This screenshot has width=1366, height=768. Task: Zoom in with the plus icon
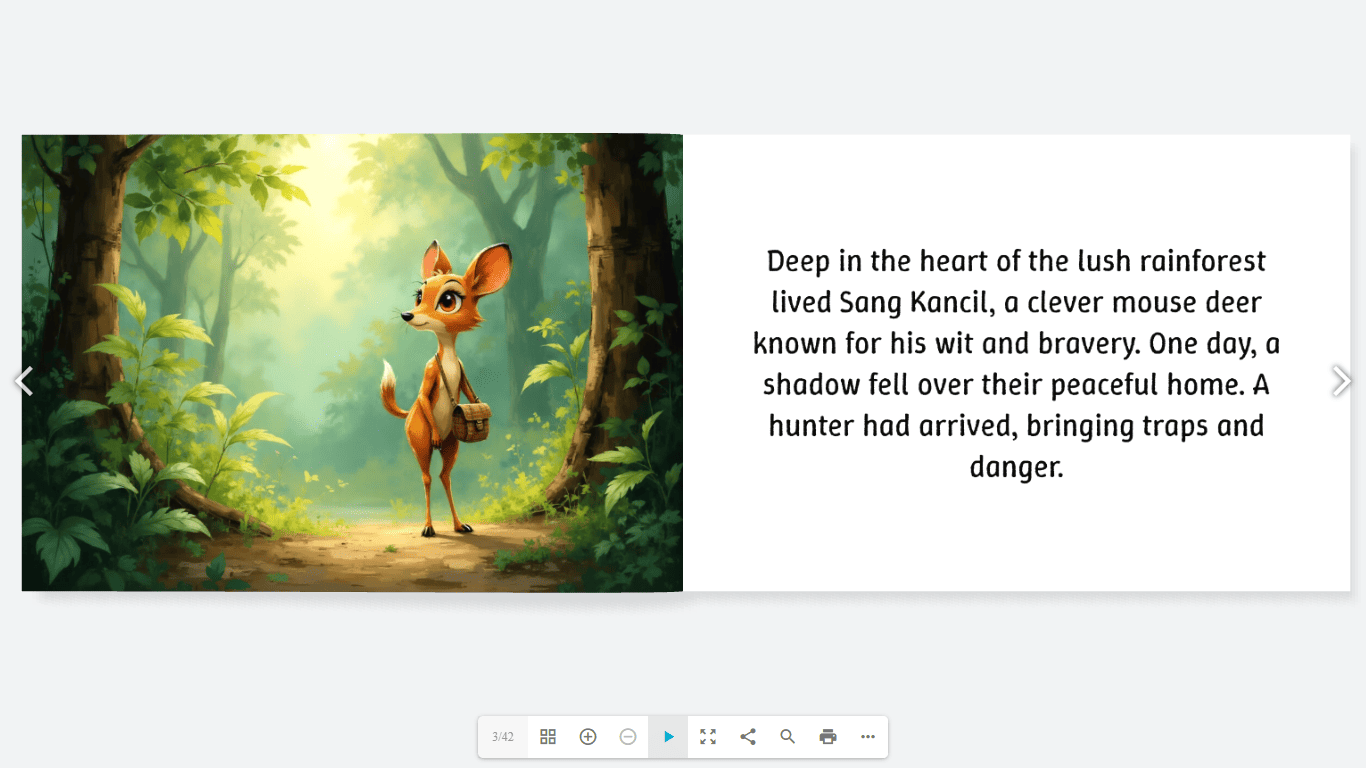[x=588, y=737]
